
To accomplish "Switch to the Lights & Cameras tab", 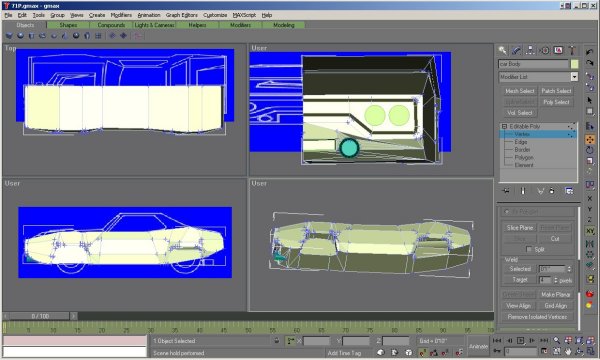I will coord(154,25).
